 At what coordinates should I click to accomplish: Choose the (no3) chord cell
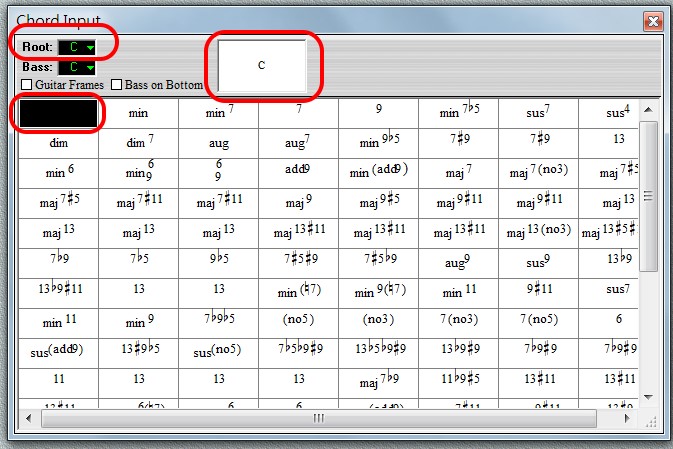379,324
